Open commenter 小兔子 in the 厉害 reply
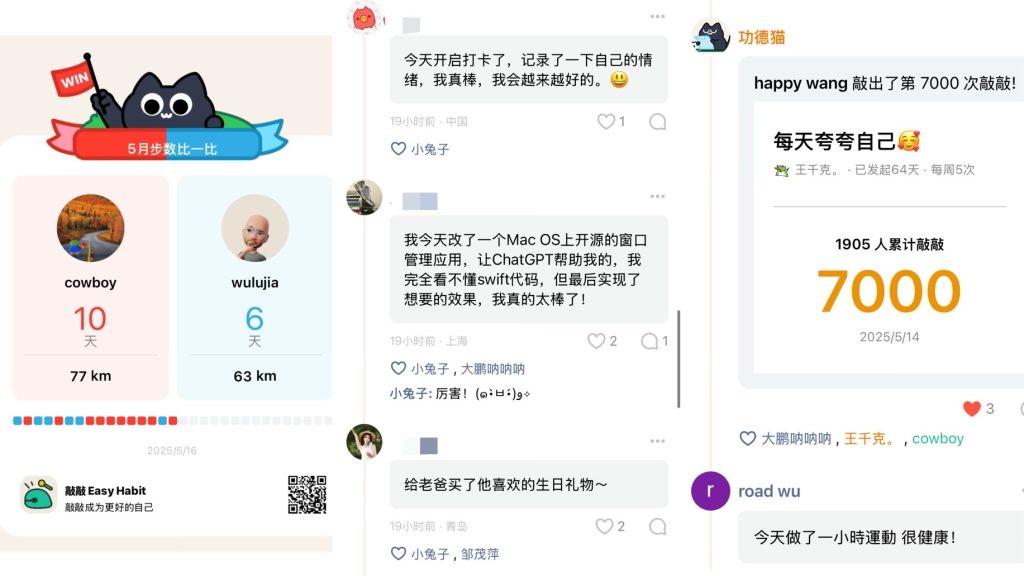1024x576 pixels. pyautogui.click(x=409, y=394)
